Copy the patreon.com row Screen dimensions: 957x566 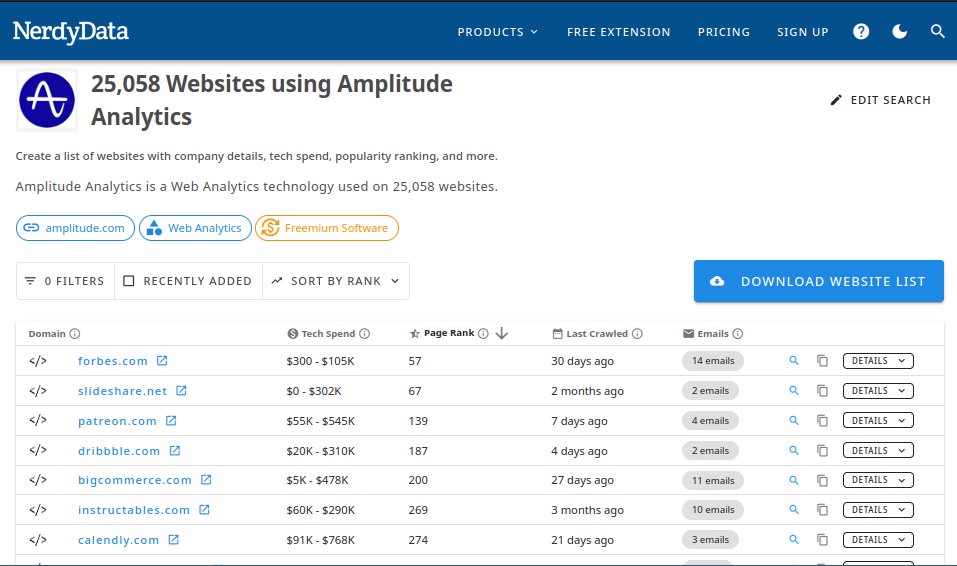[x=823, y=421]
